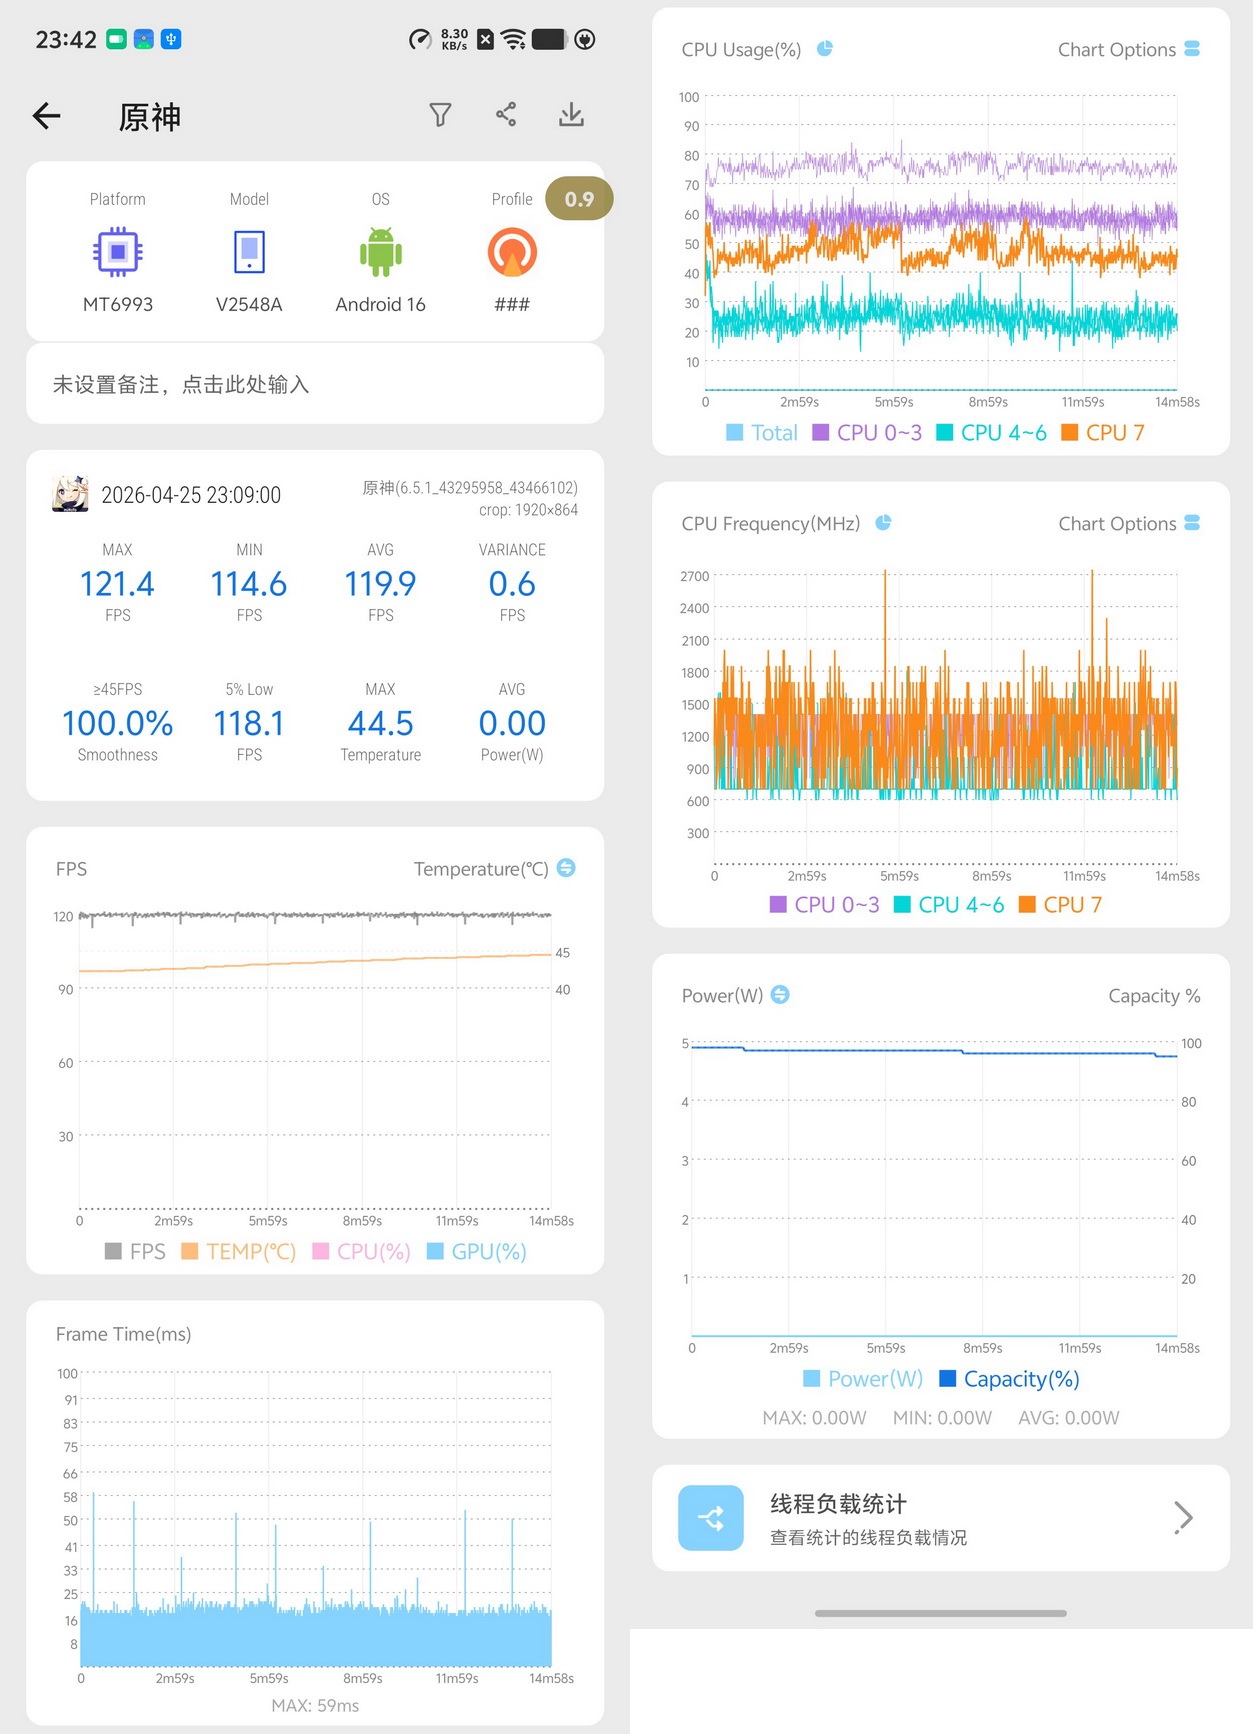
Task: Tap the Android 16 OS icon
Action: pyautogui.click(x=381, y=252)
